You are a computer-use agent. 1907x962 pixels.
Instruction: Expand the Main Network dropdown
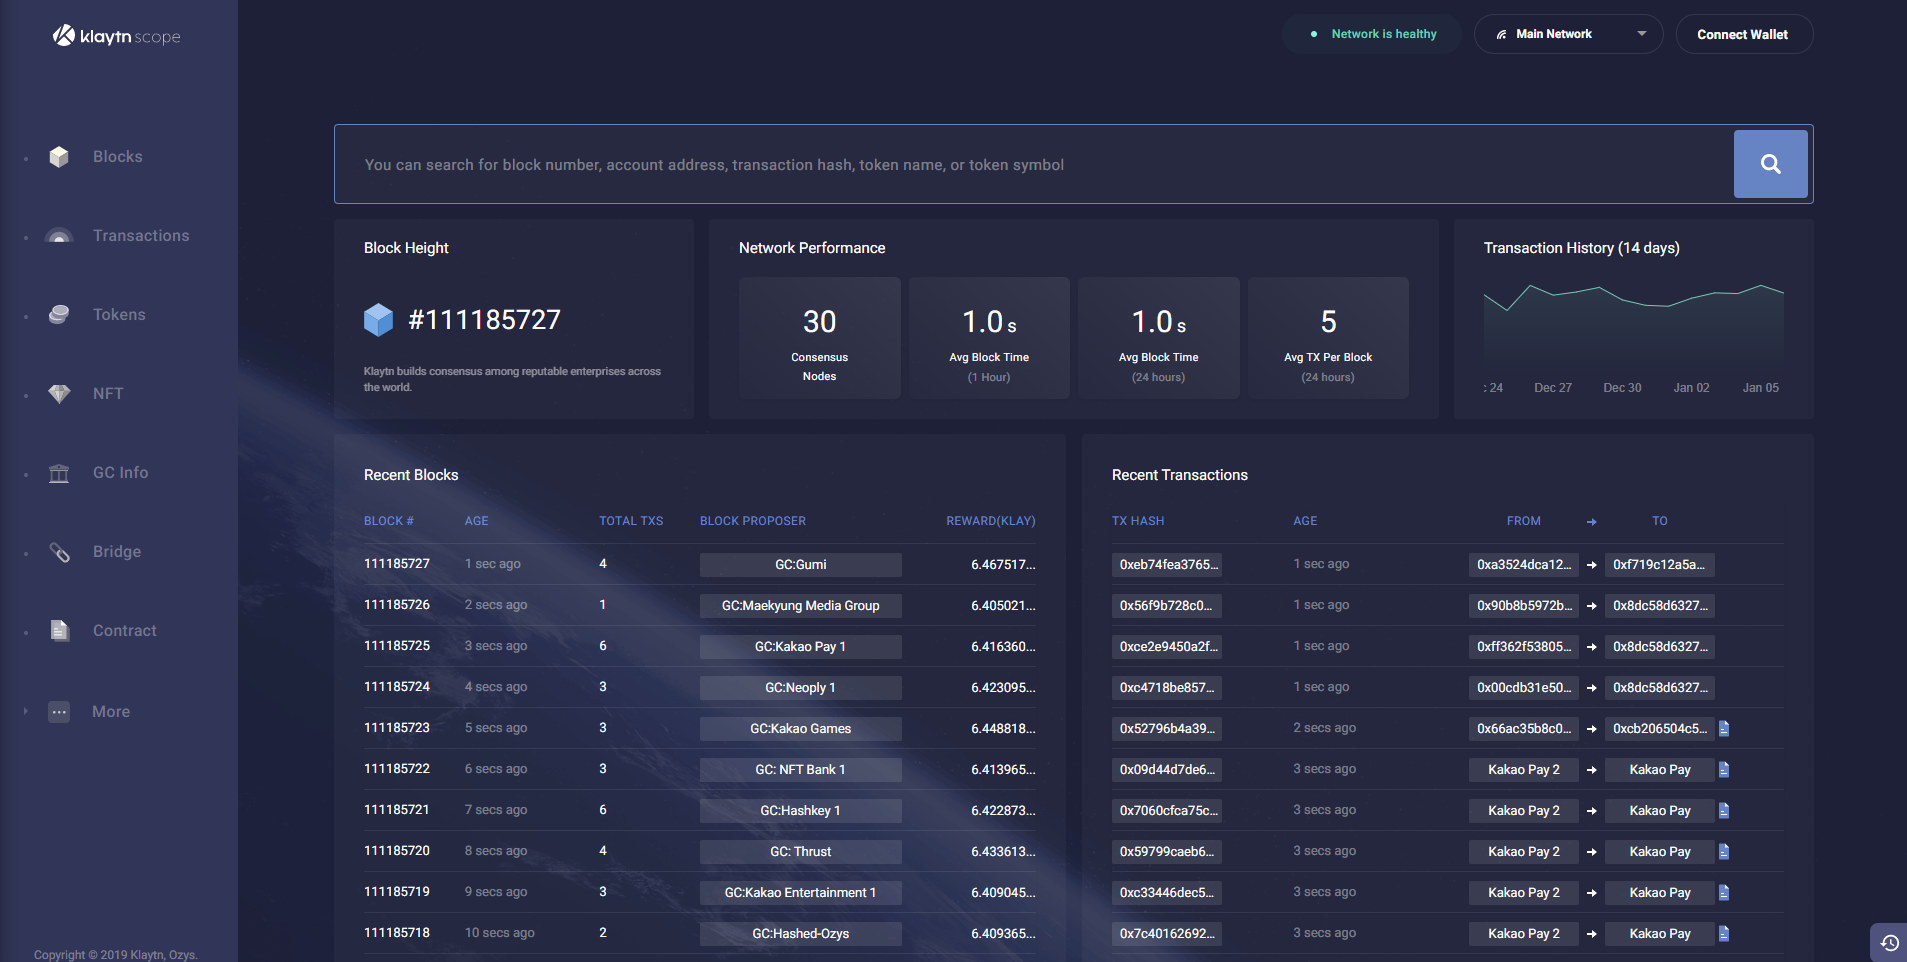coord(1641,34)
